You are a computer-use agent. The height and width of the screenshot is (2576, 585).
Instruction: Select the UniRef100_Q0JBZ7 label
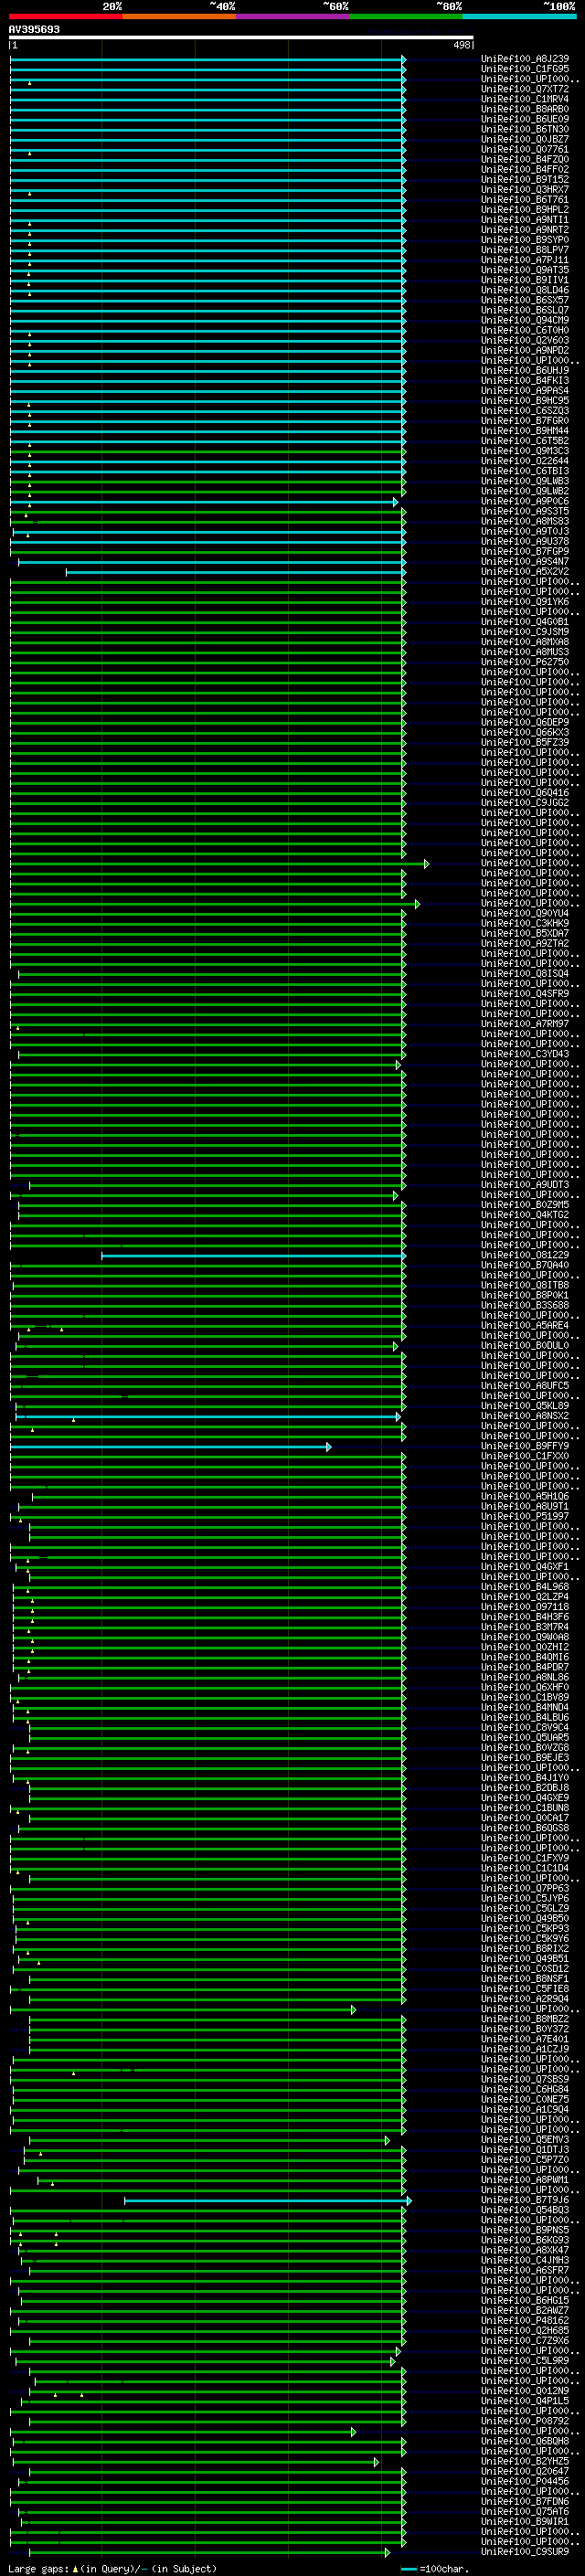pos(525,139)
